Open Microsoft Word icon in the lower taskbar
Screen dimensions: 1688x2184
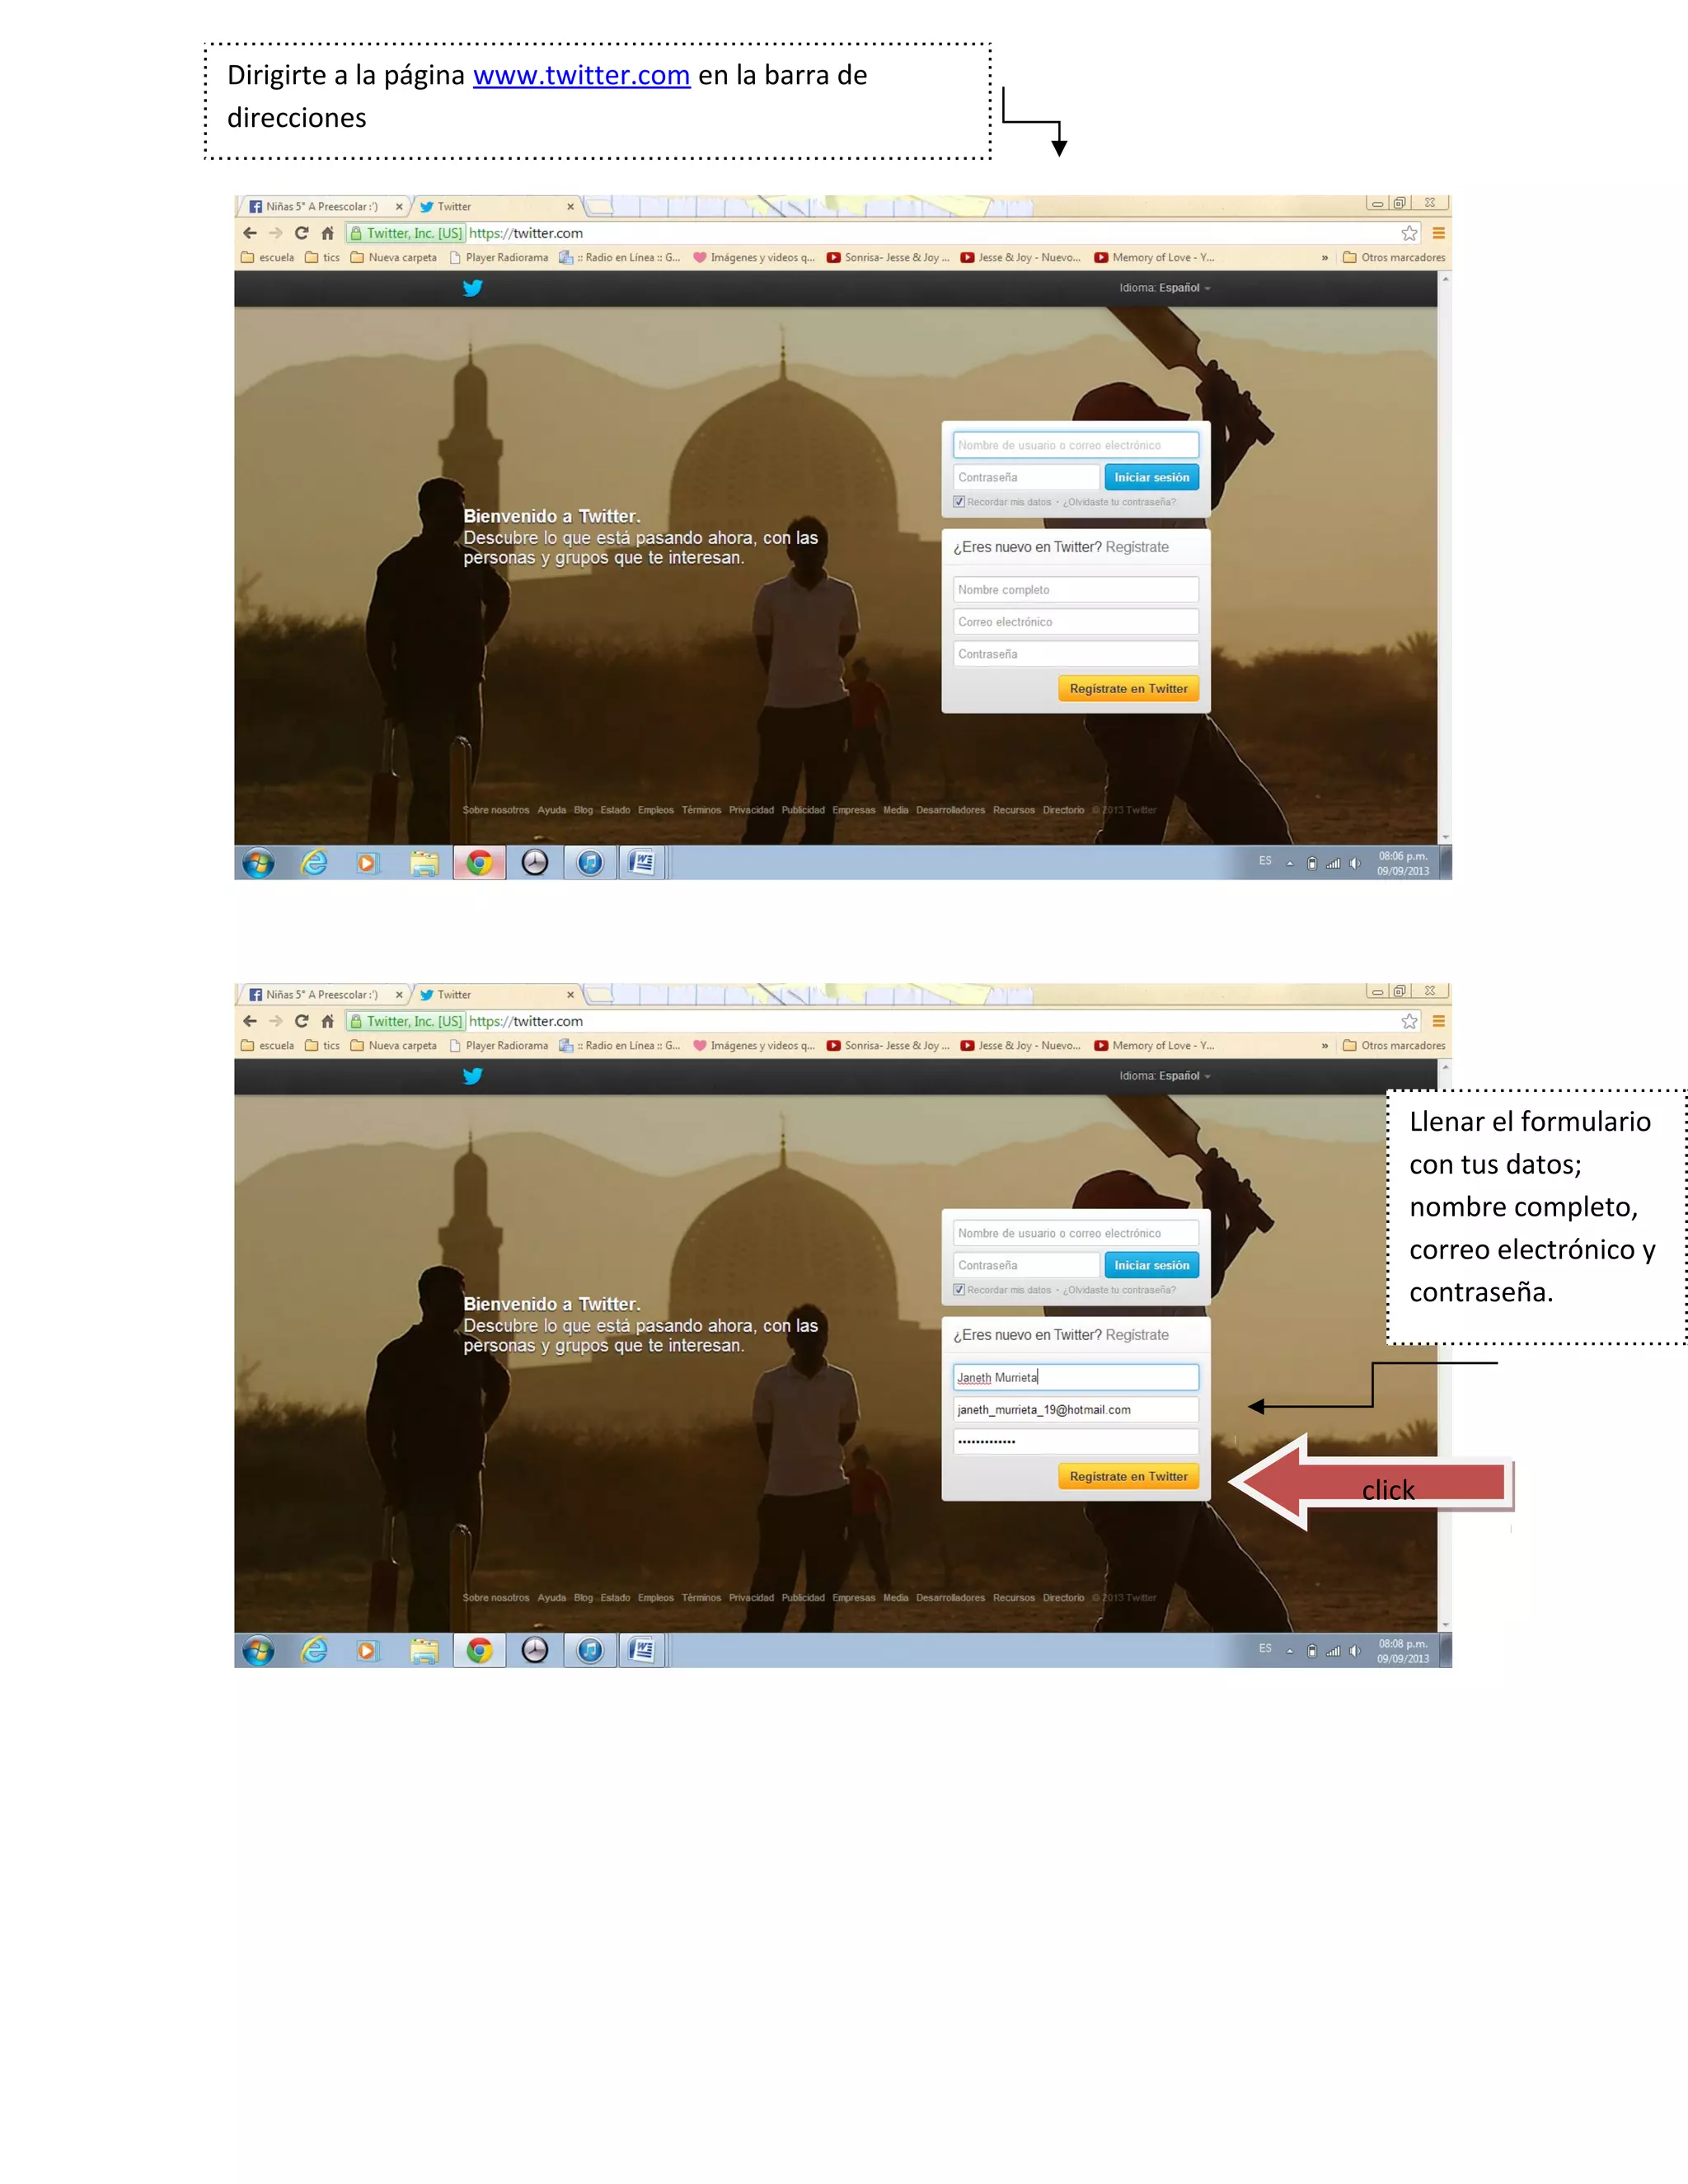click(642, 1651)
